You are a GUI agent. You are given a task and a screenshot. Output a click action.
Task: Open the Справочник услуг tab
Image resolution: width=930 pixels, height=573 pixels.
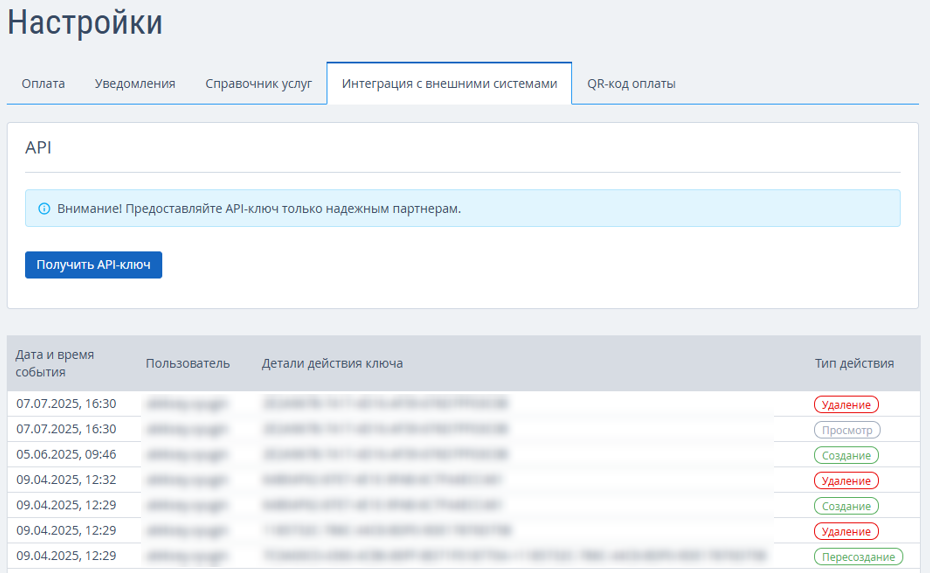(259, 84)
